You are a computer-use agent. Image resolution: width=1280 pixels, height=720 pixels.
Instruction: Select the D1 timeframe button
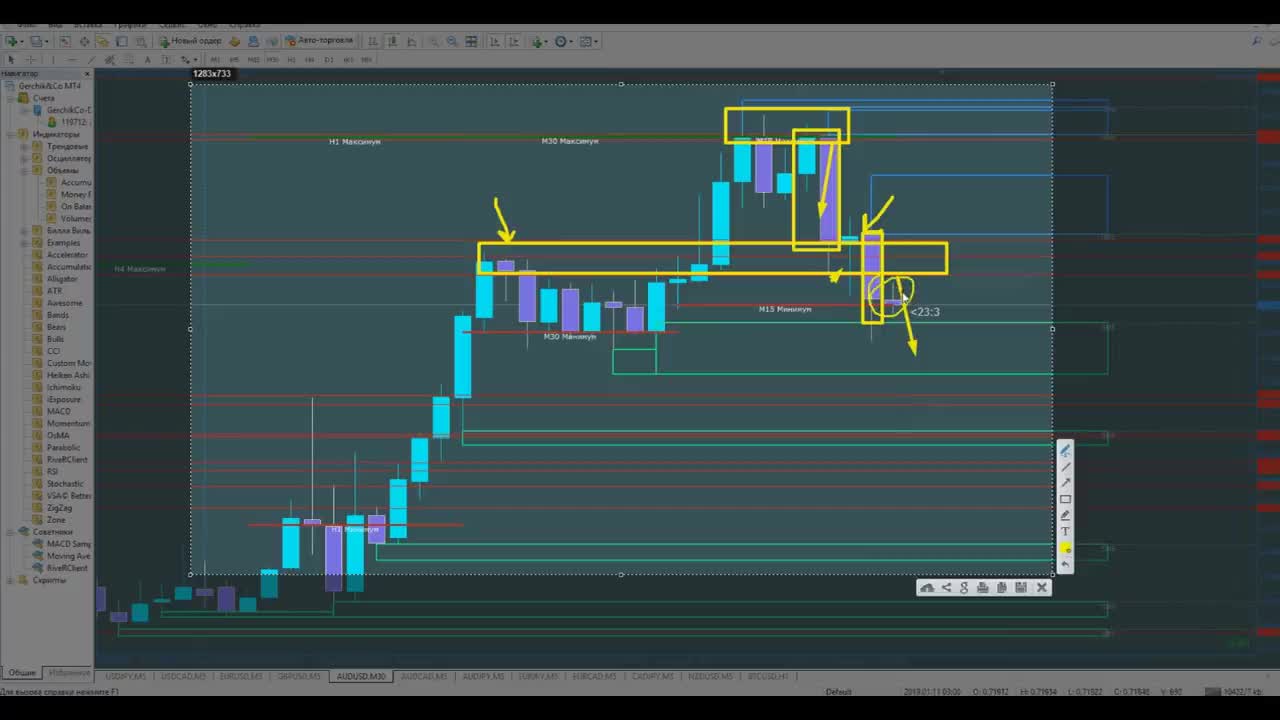click(329, 60)
